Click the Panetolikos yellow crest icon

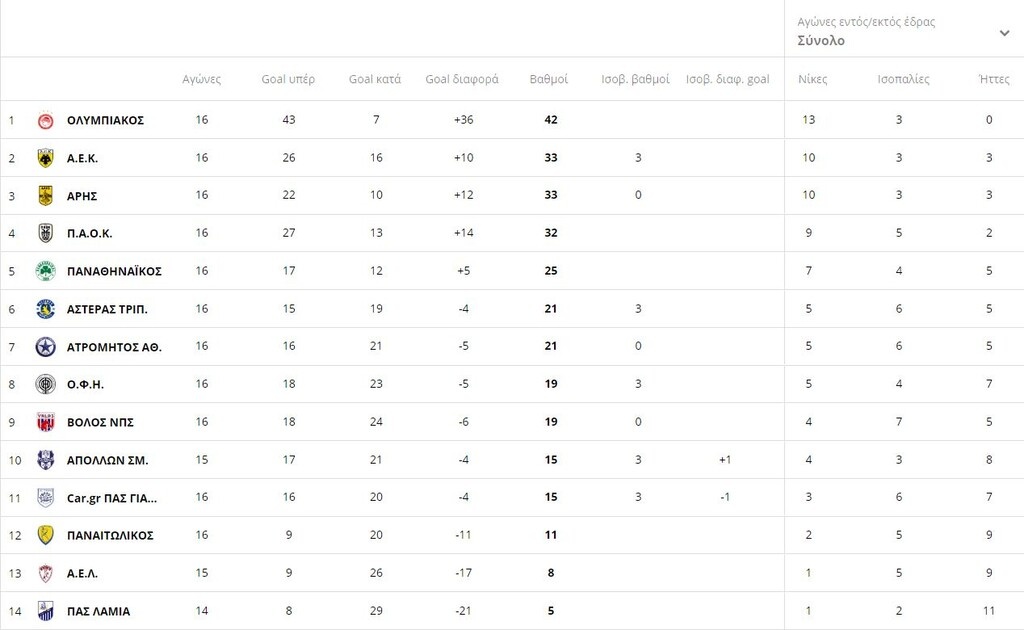[45, 535]
